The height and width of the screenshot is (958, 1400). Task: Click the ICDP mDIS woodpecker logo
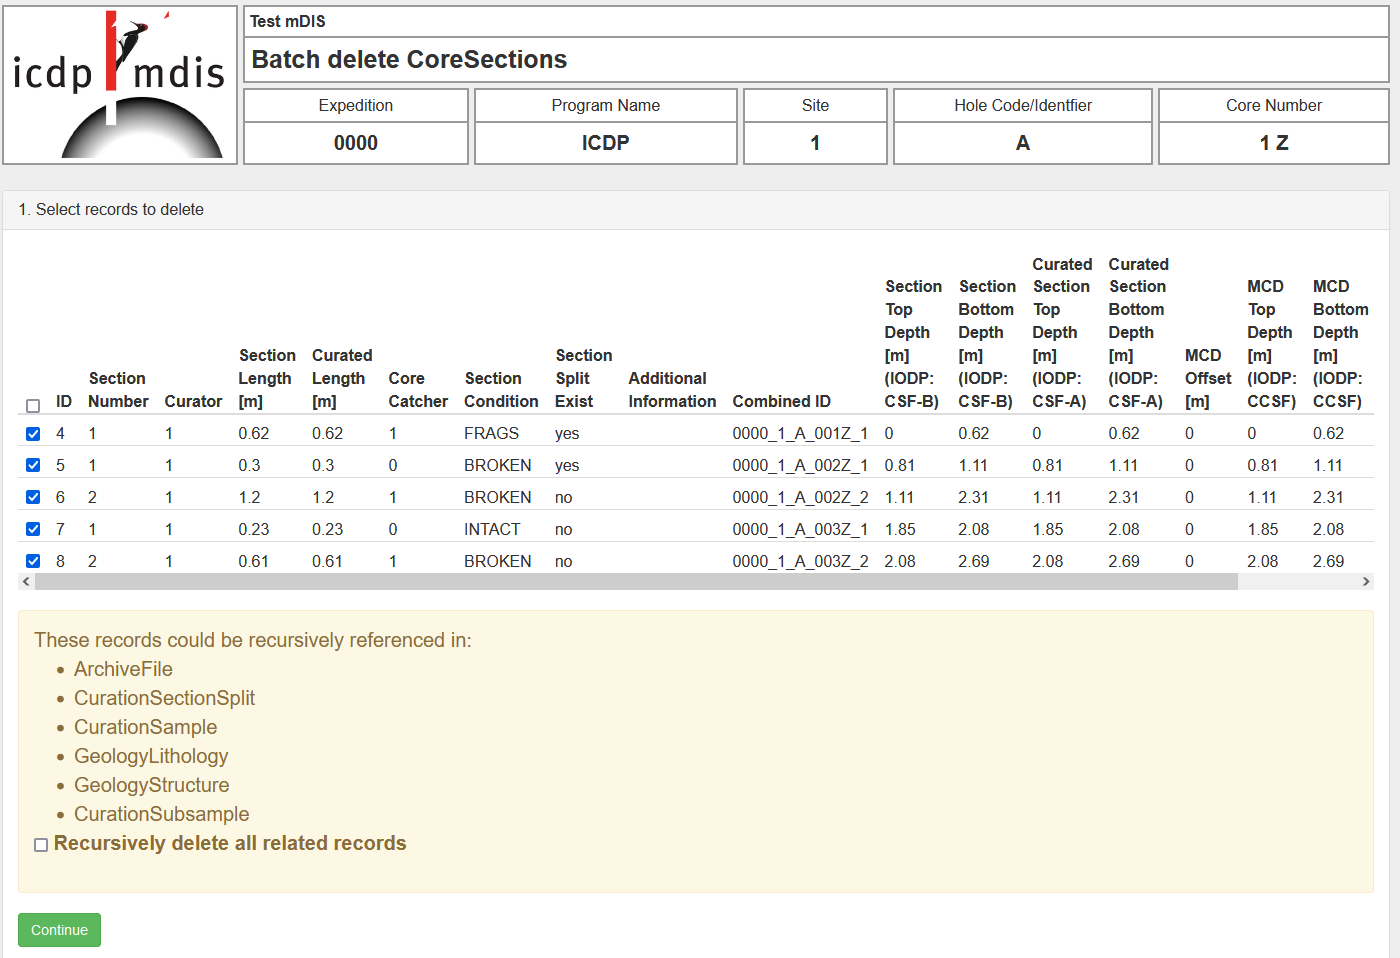pyautogui.click(x=120, y=85)
